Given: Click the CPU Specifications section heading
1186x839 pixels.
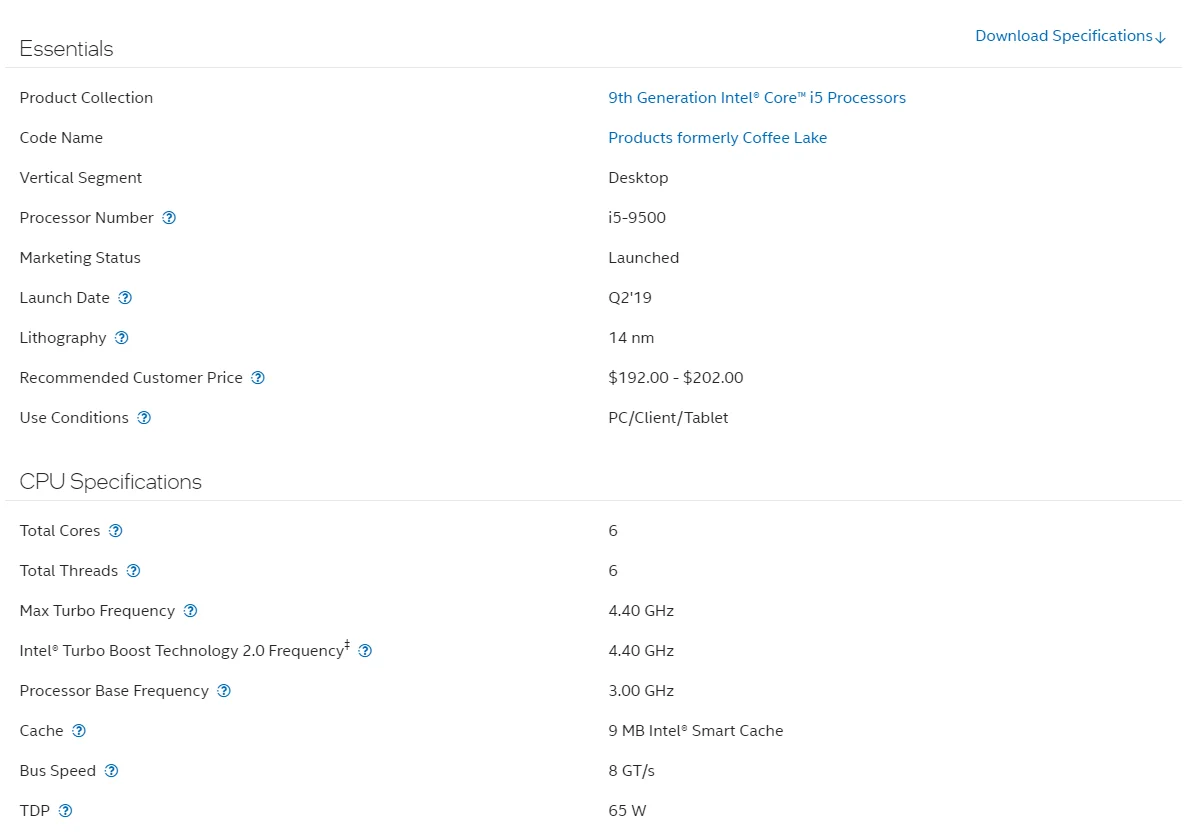Looking at the screenshot, I should click(110, 482).
